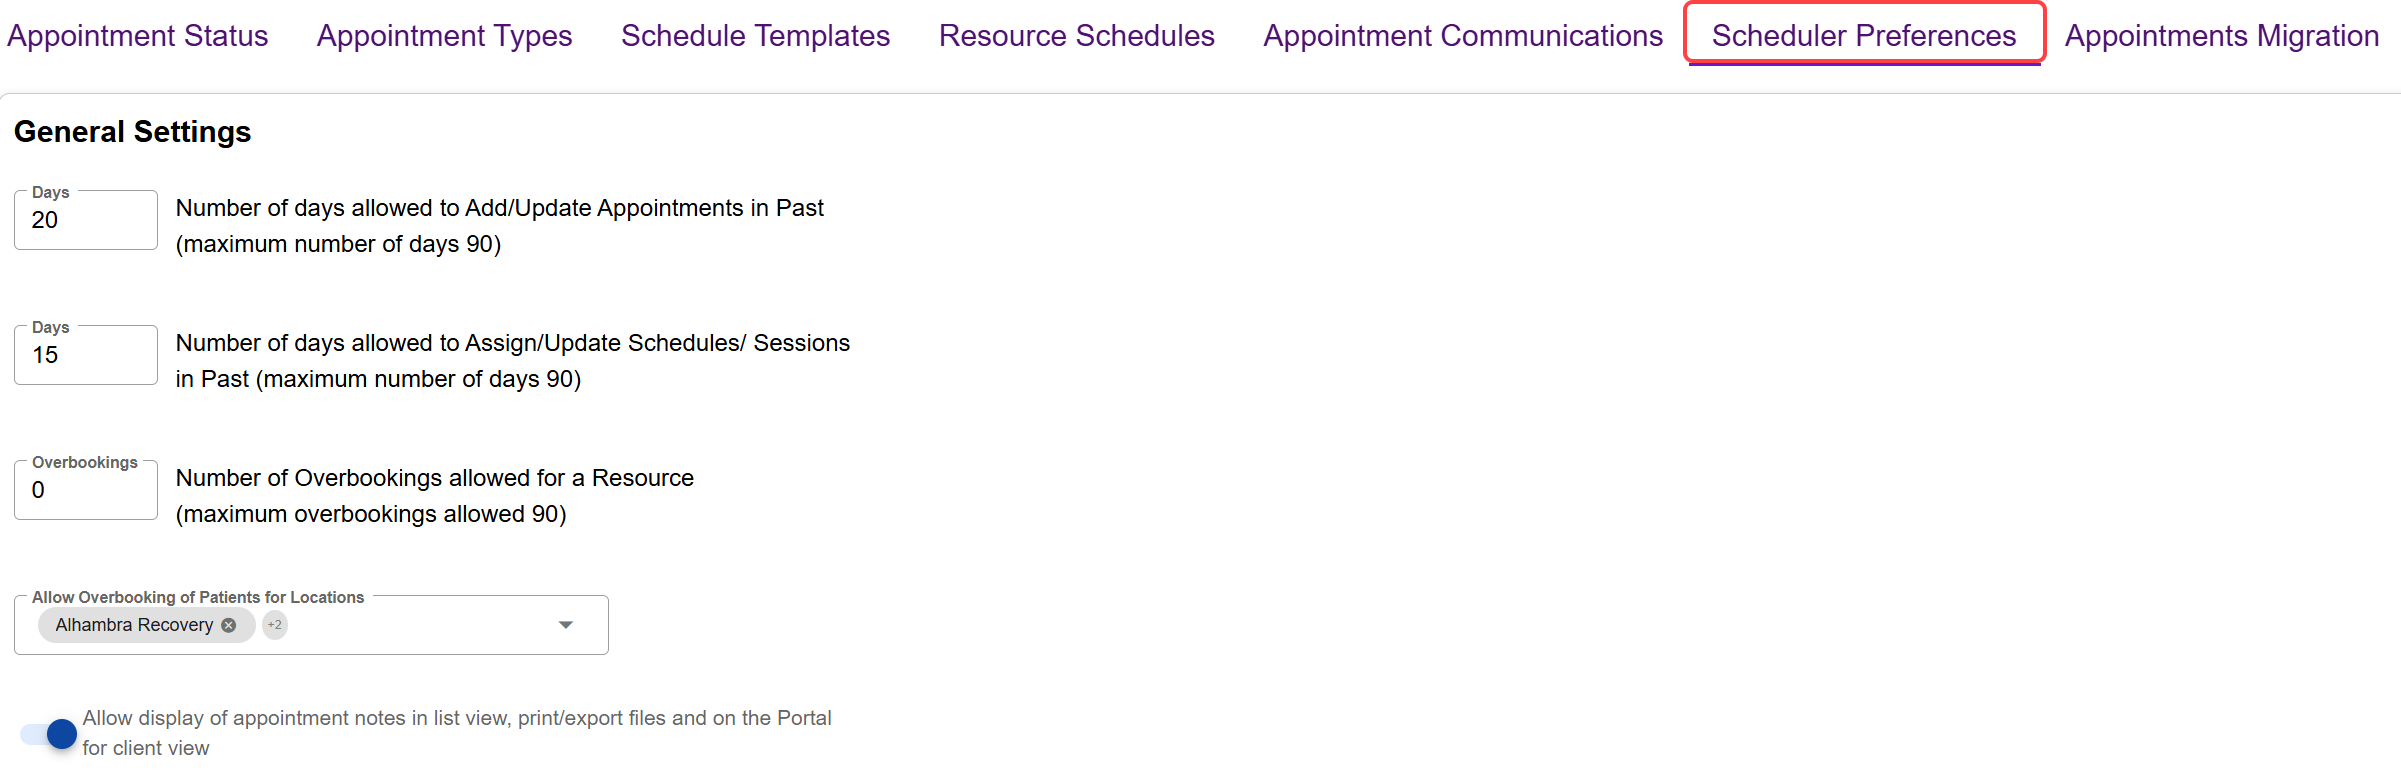This screenshot has height=770, width=2401.
Task: Select the Scheduler Preferences tab
Action: (x=1863, y=36)
